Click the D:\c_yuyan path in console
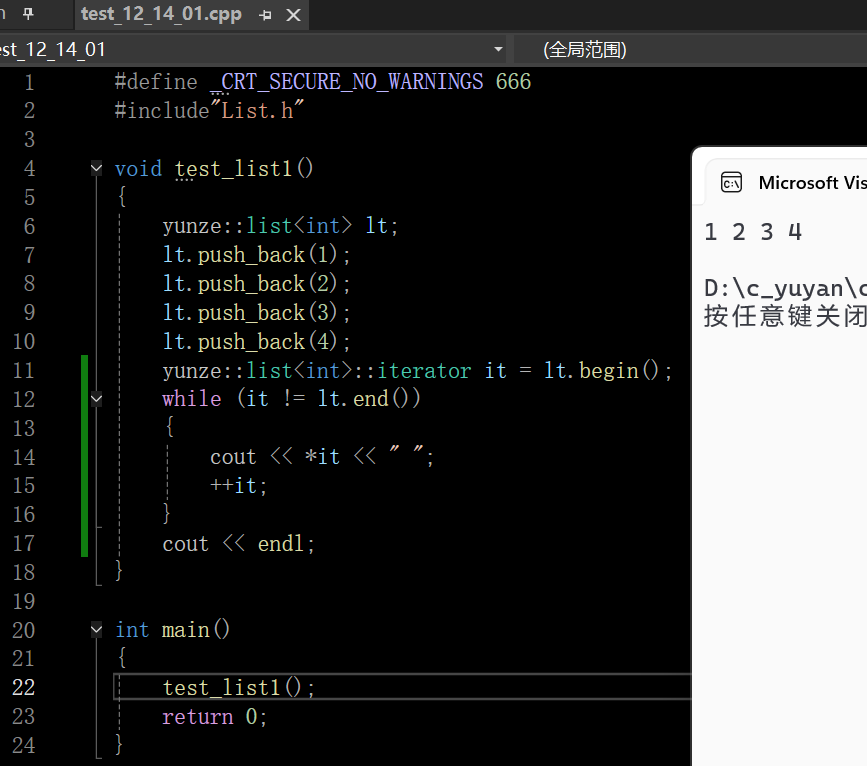This screenshot has height=766, width=867. tap(785, 288)
